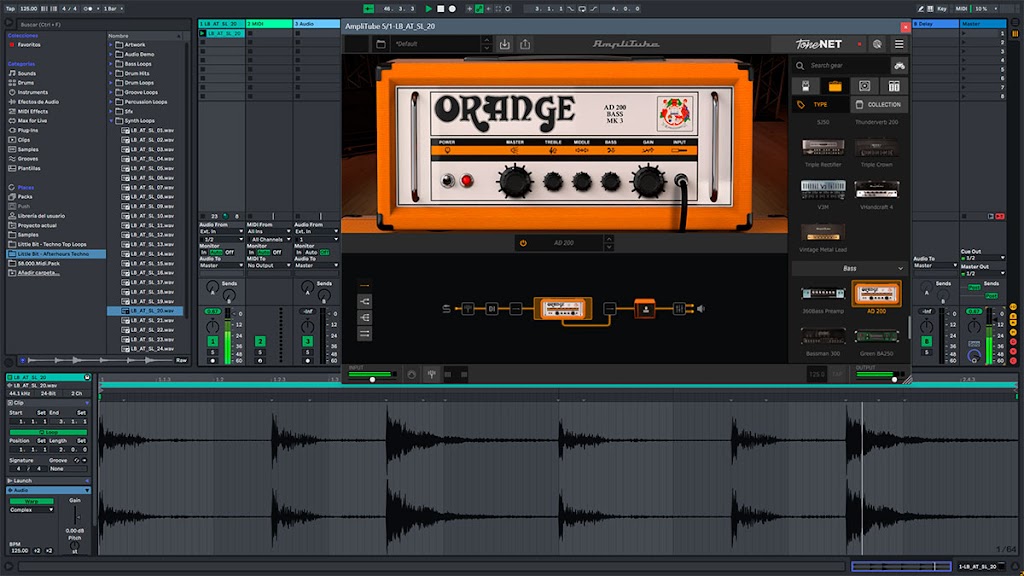Click the AmpliTube export share icon

525,44
